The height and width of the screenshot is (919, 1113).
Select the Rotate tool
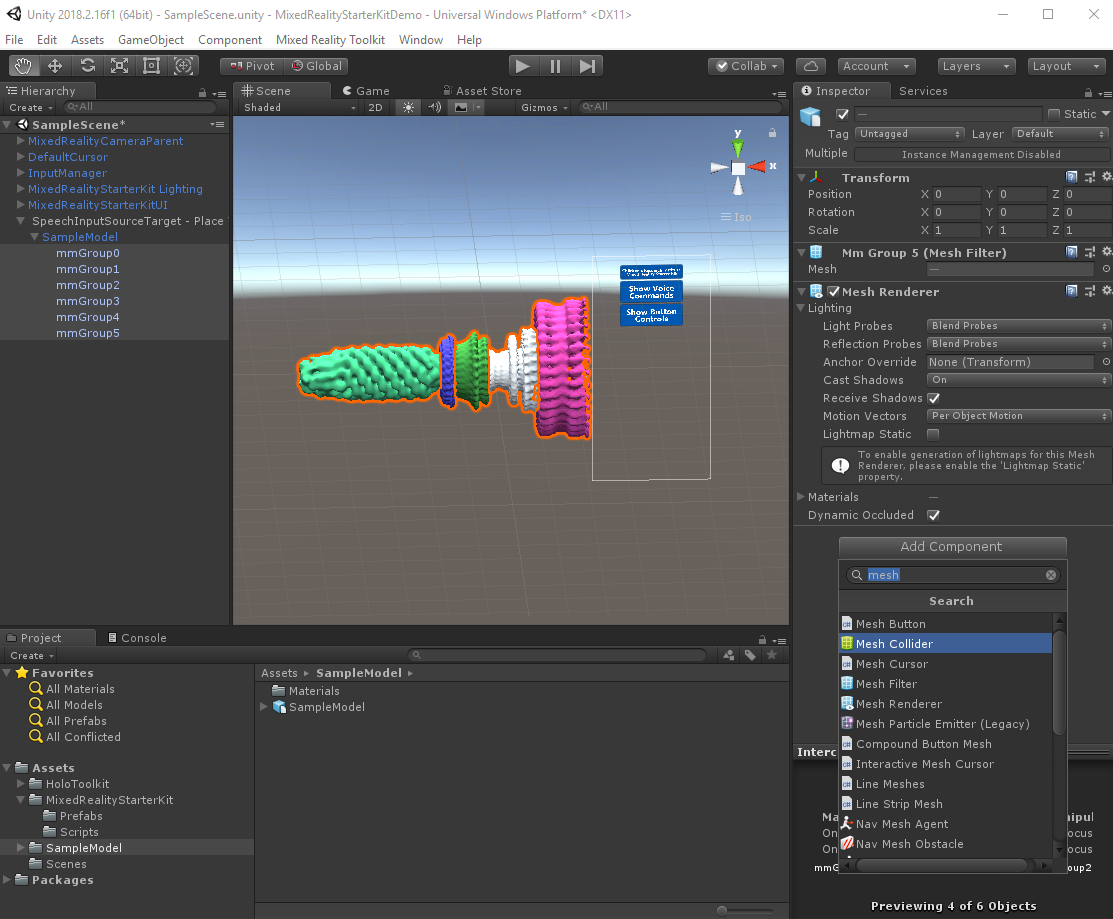tap(88, 66)
